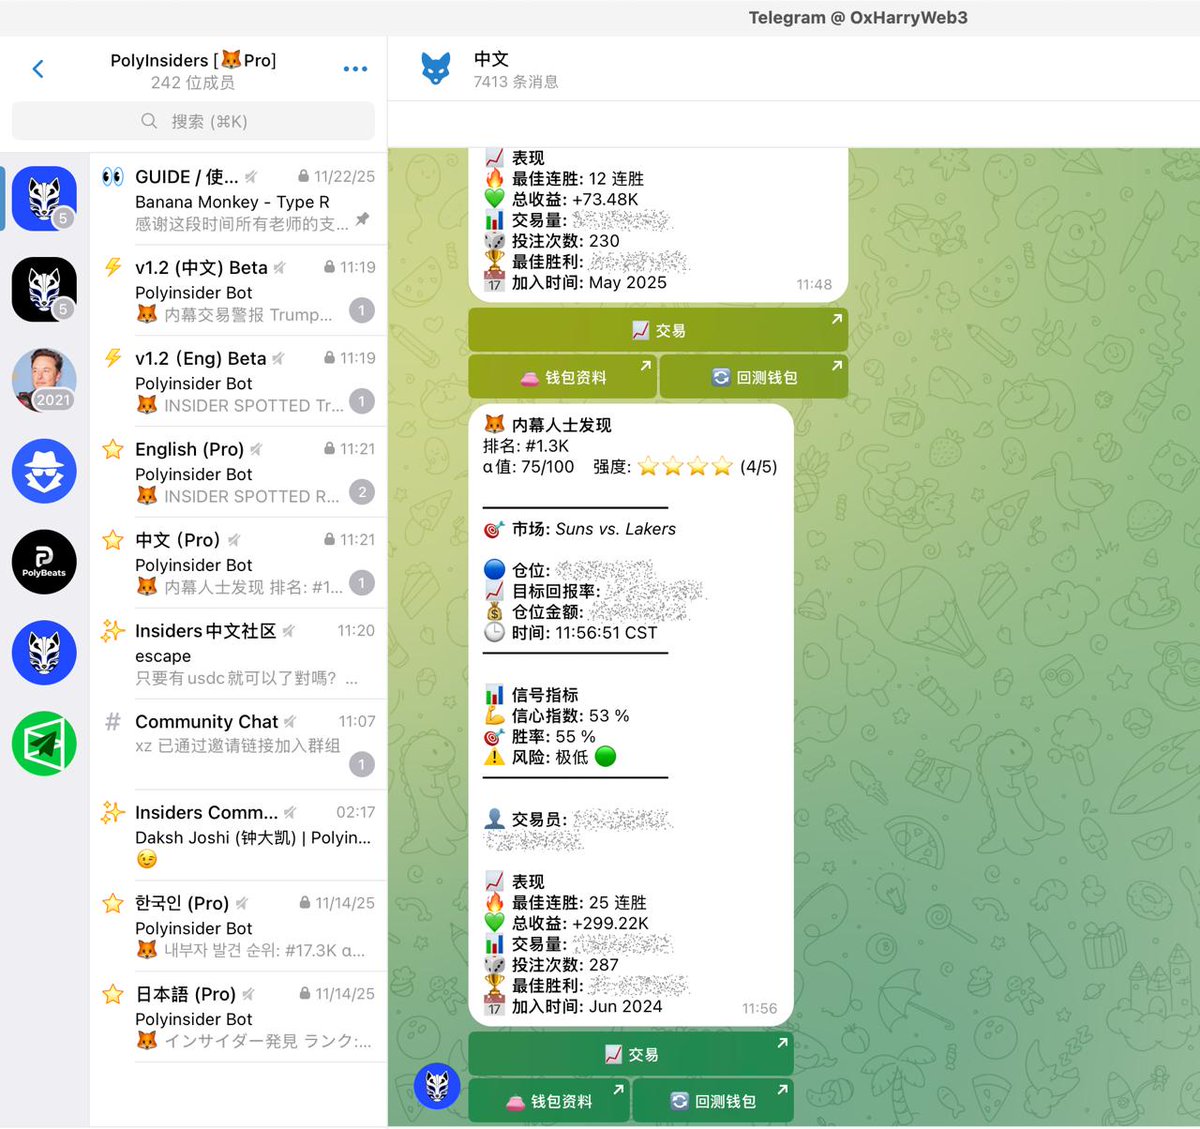This screenshot has height=1129, width=1200.
Task: Click the search field
Action: coord(193,121)
